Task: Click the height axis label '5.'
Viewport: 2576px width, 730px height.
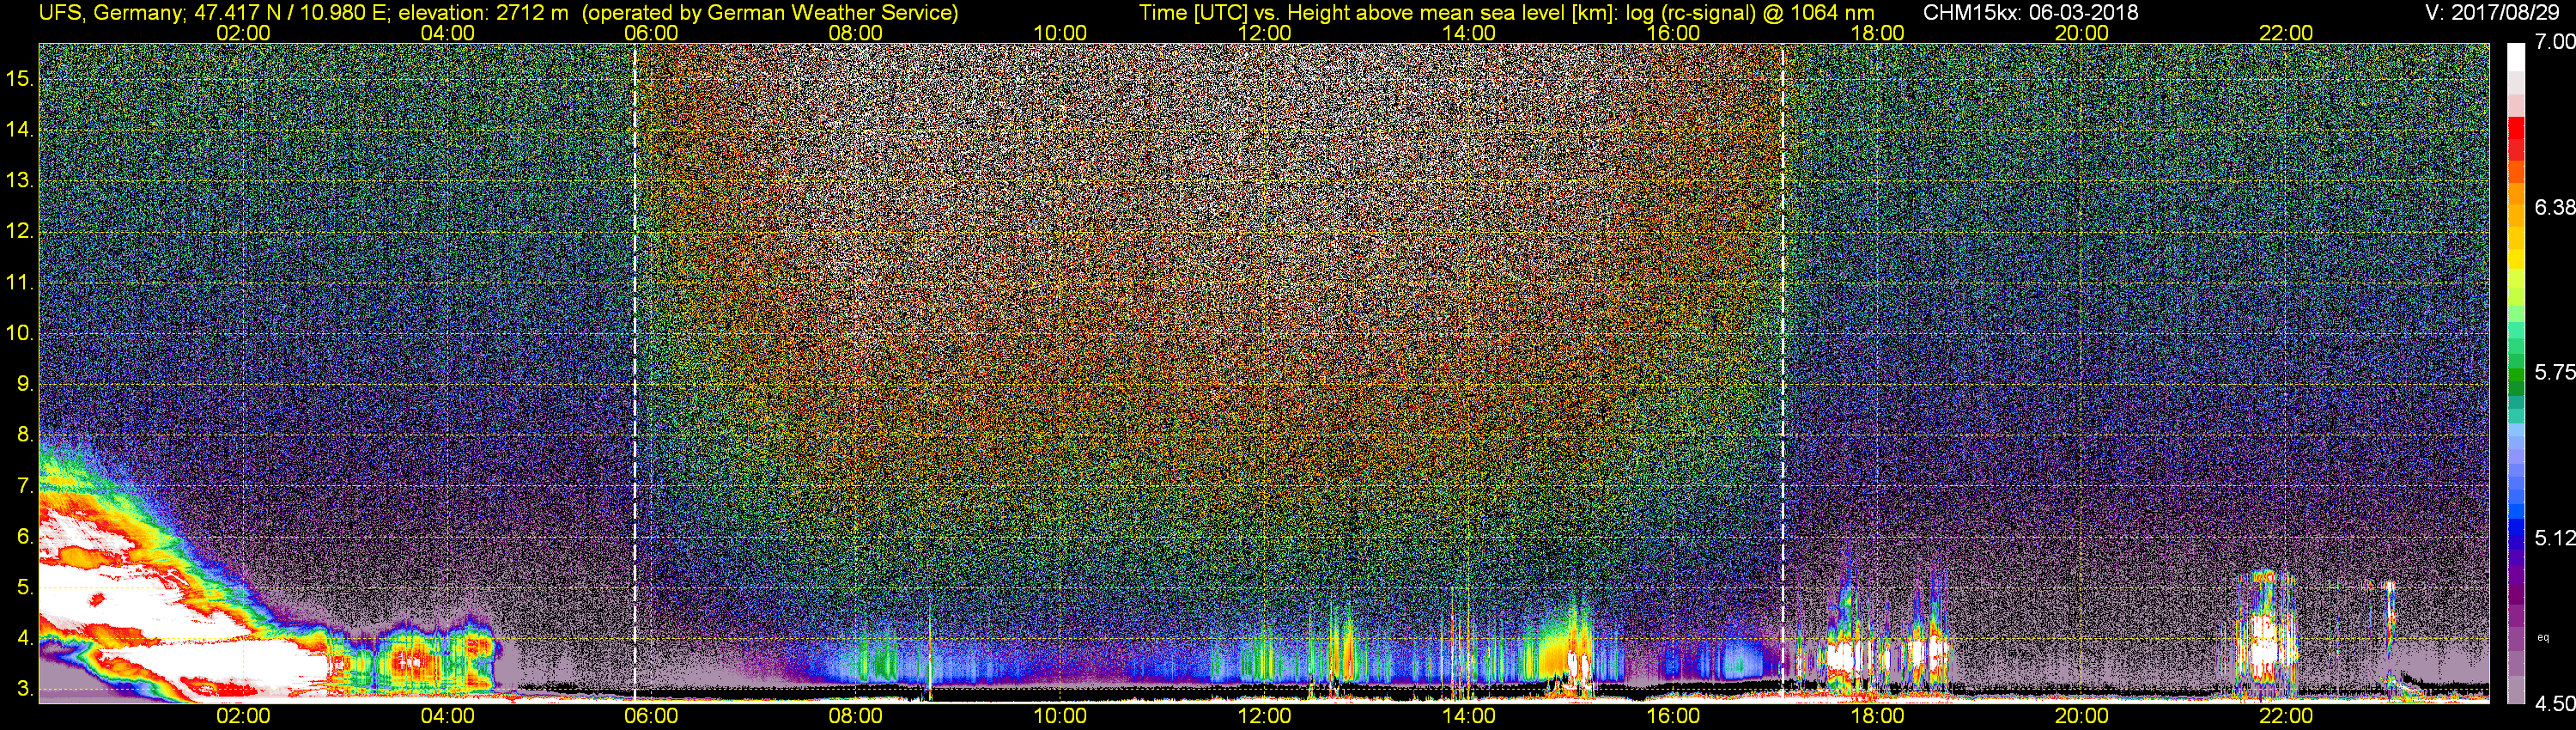Action: [x=25, y=587]
